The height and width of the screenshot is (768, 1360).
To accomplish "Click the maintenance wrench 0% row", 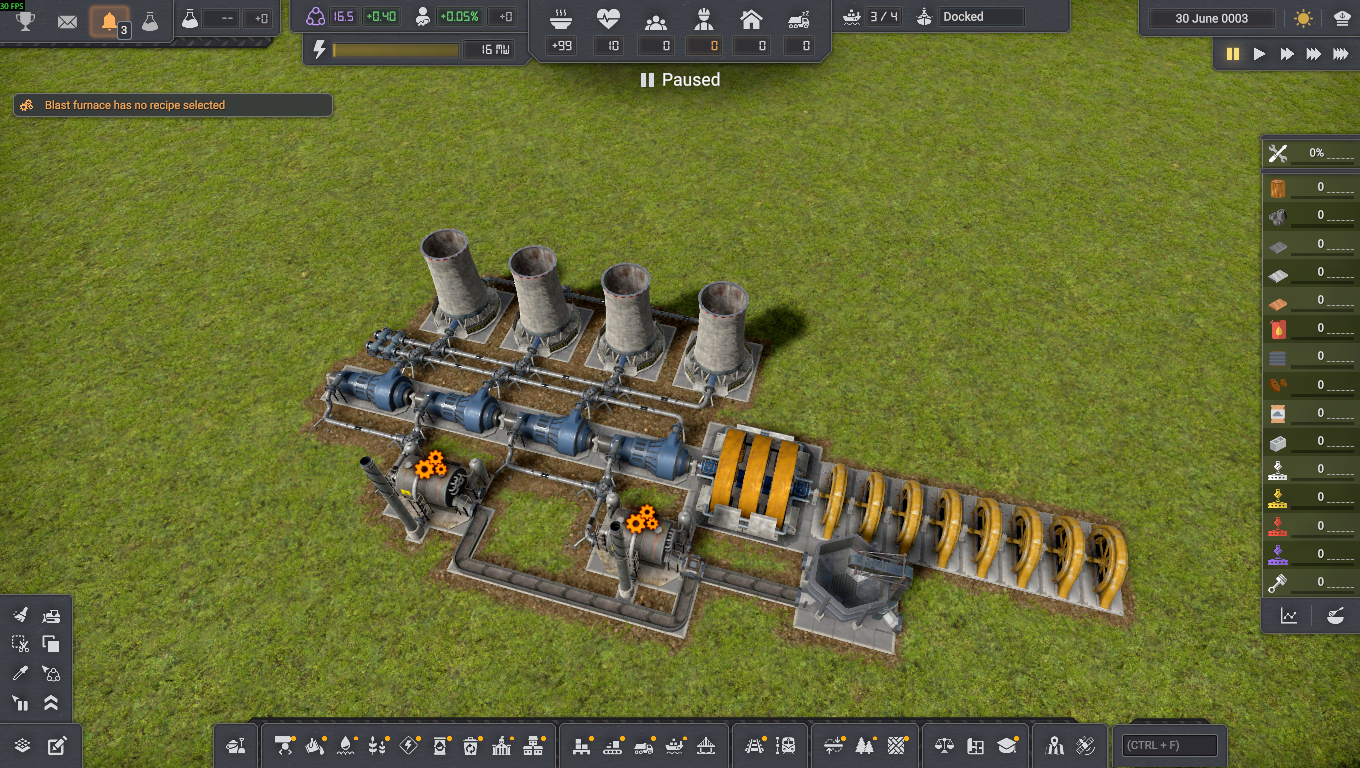I will 1311,154.
